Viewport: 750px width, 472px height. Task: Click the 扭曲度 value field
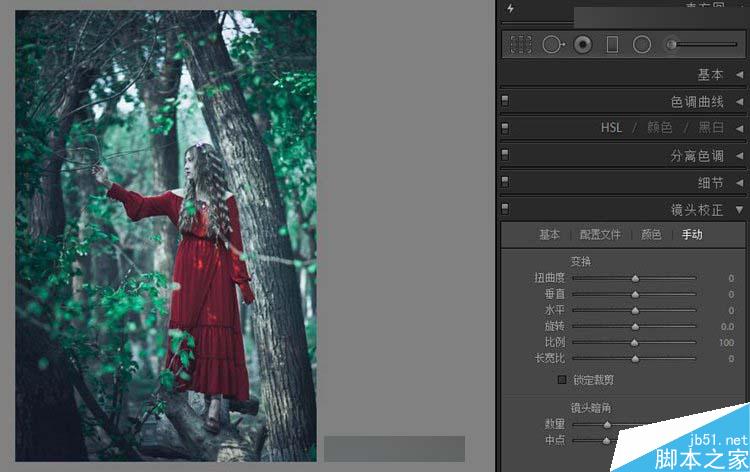click(731, 278)
